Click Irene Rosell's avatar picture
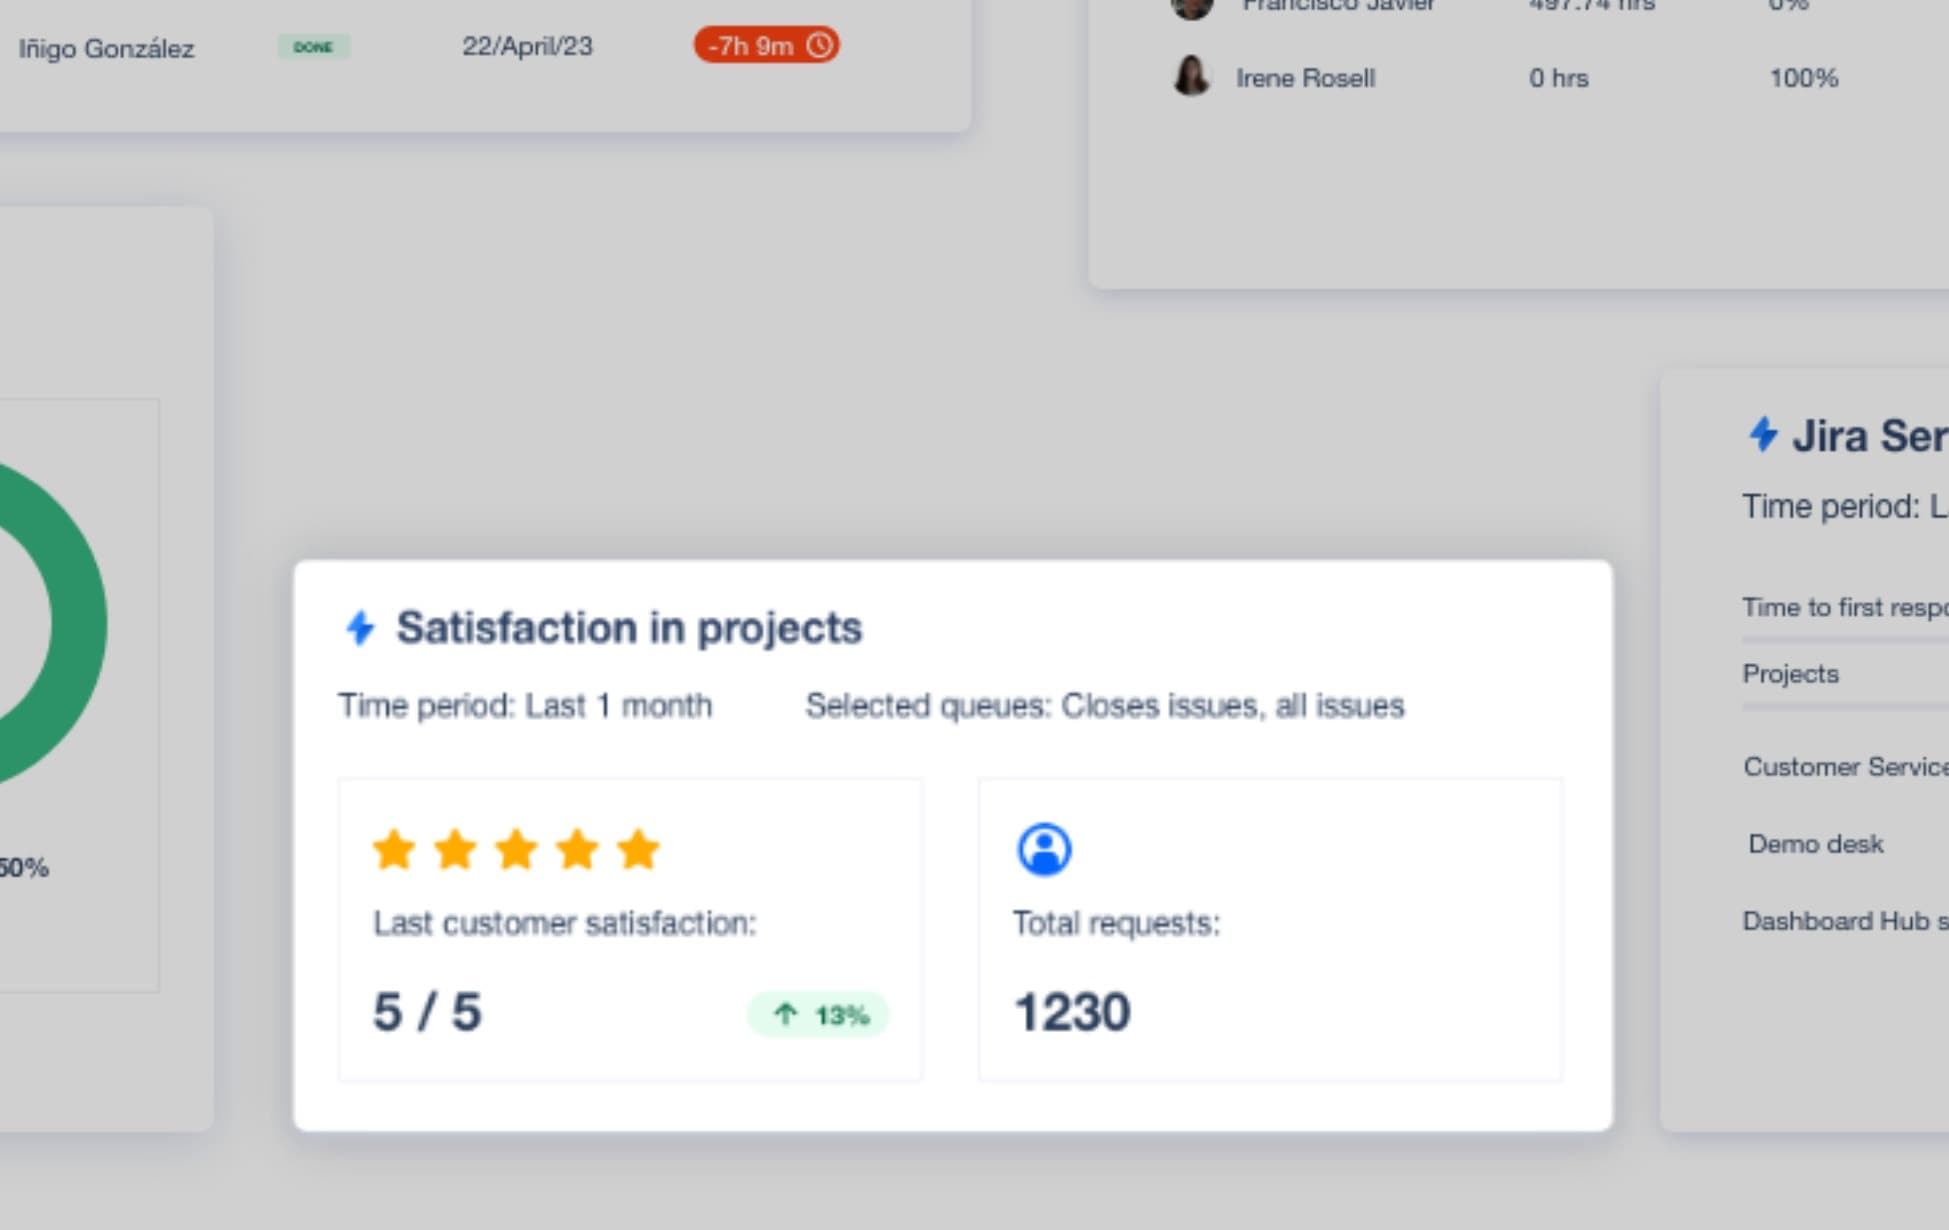Image resolution: width=1949 pixels, height=1230 pixels. click(1191, 77)
